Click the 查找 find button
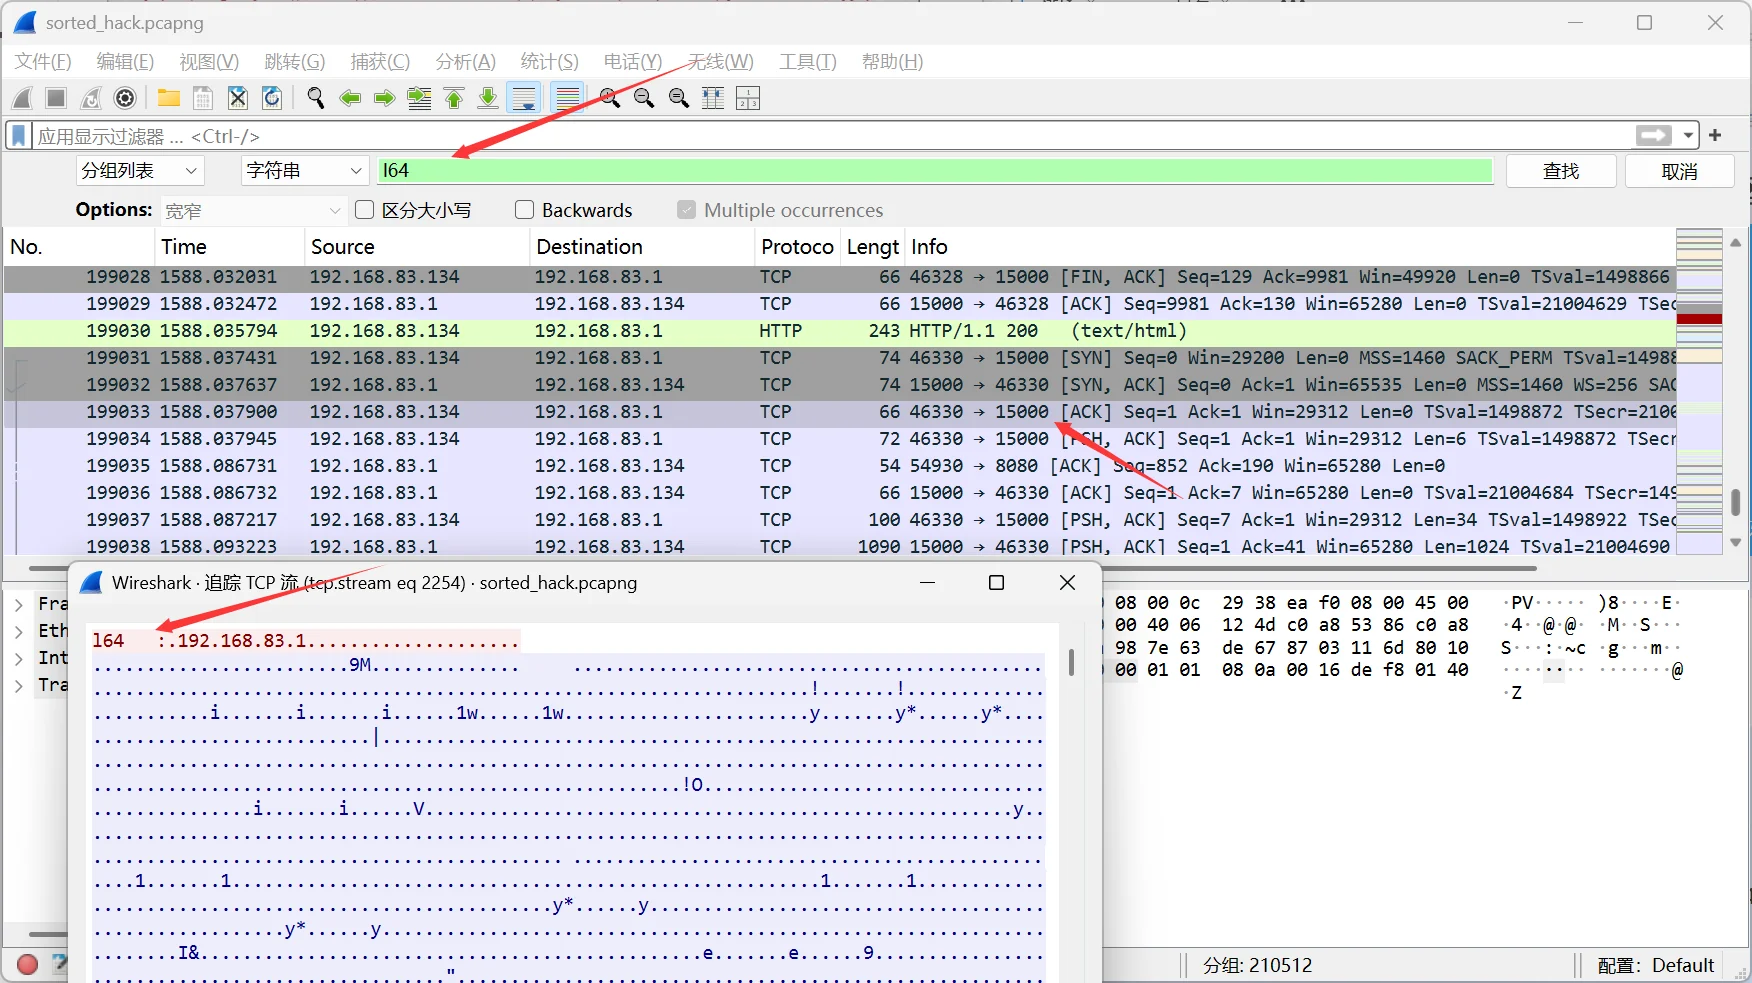This screenshot has width=1752, height=983. (x=1561, y=171)
